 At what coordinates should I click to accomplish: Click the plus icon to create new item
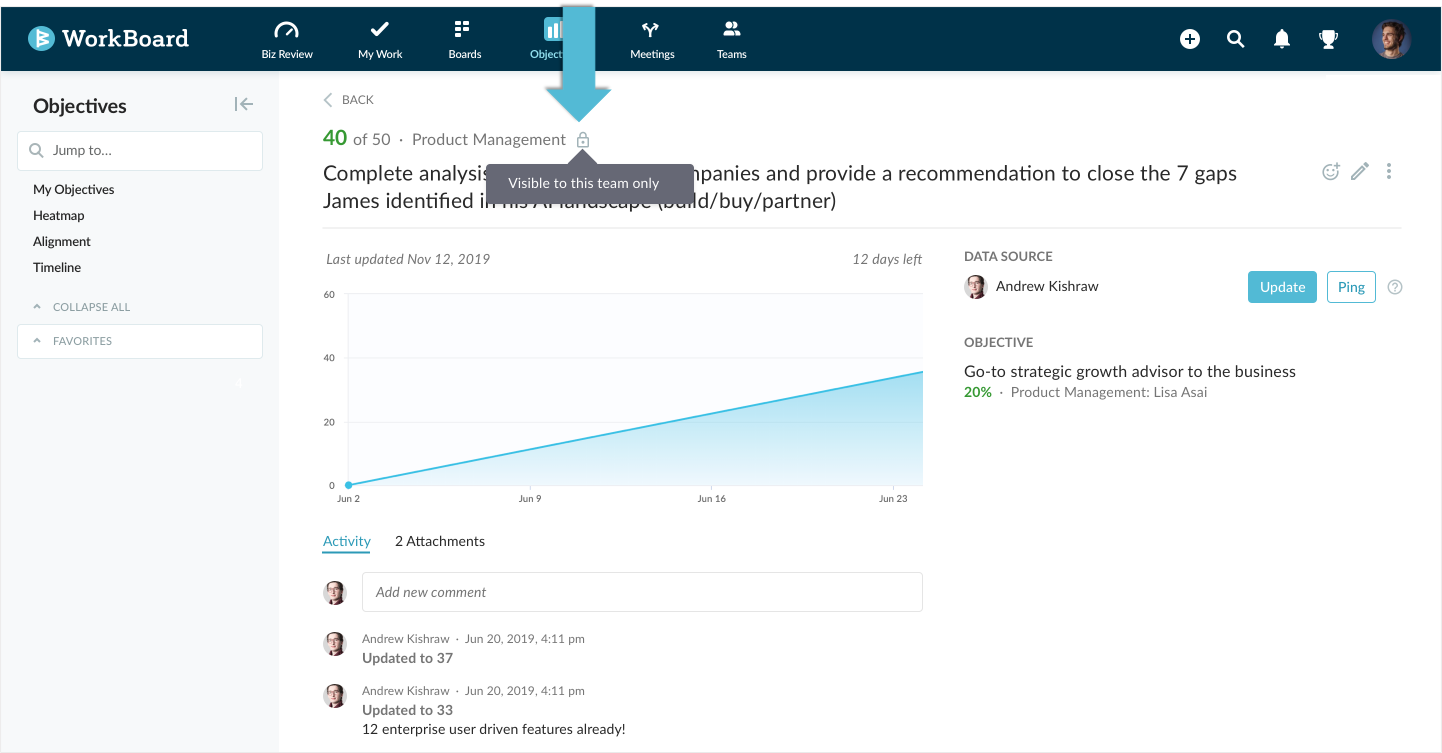click(1190, 39)
